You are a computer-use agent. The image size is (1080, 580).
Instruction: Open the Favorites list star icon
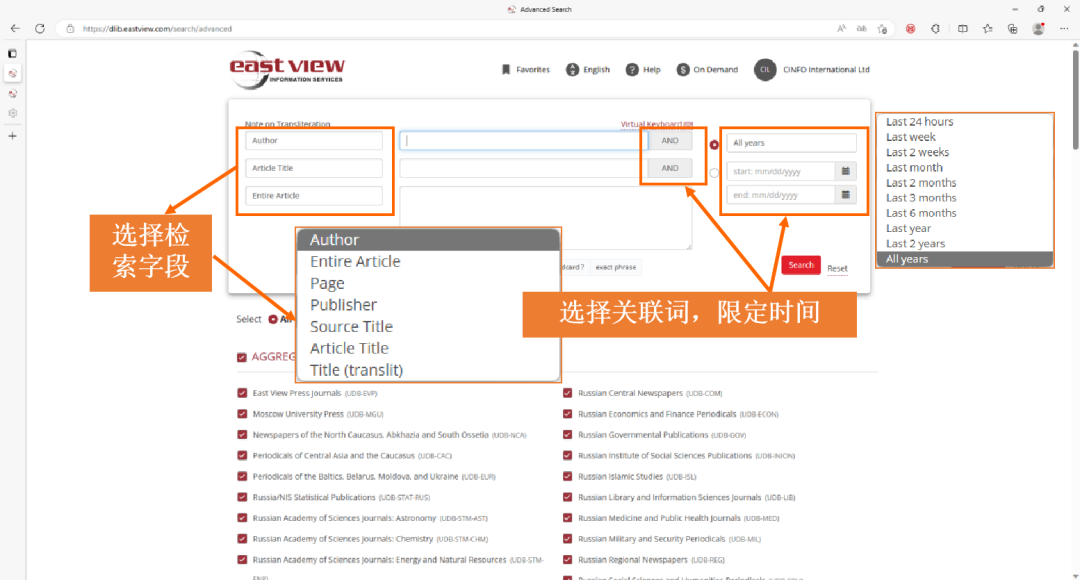[x=988, y=29]
